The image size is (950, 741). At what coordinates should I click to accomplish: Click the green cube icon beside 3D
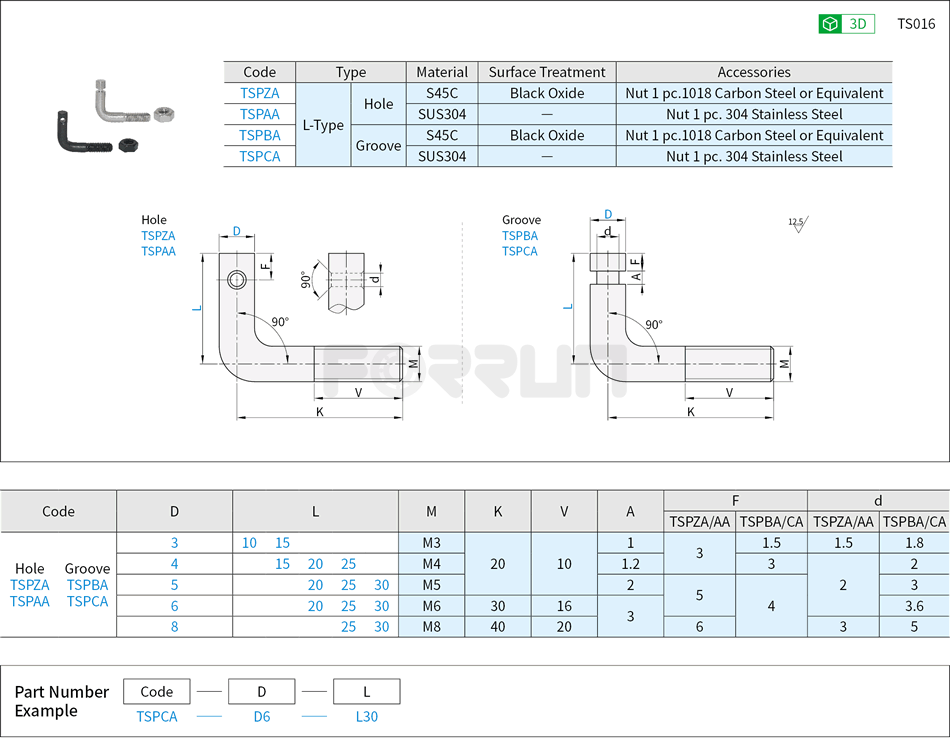[829, 23]
